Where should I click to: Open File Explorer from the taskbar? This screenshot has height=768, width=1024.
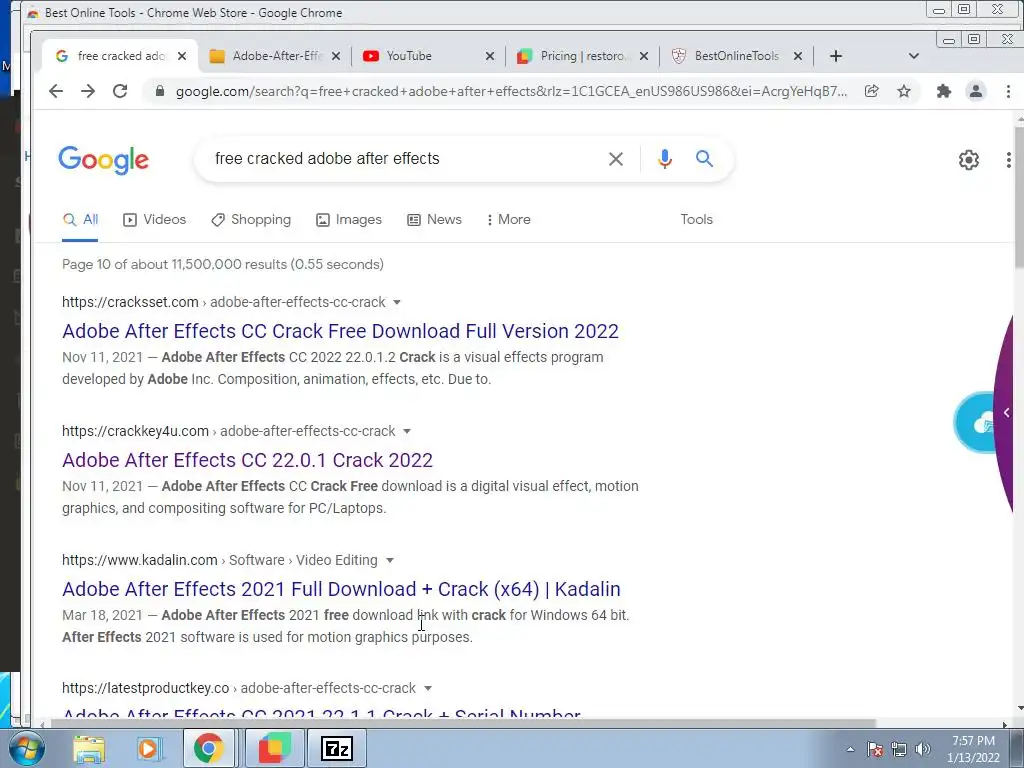tap(89, 748)
